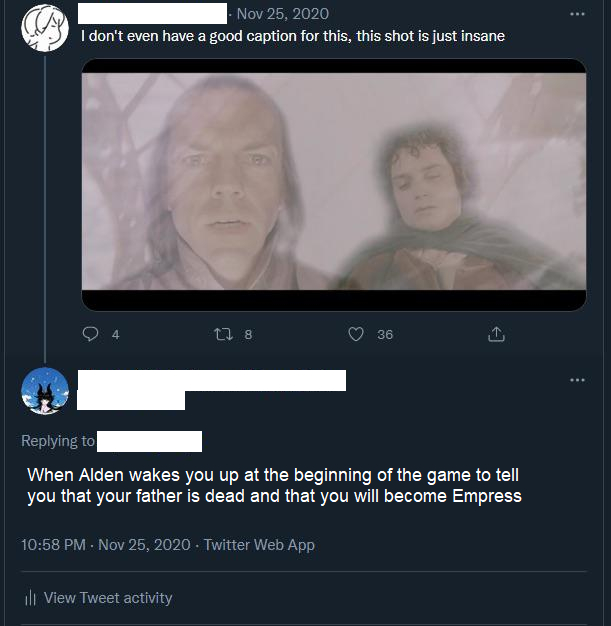Open View Tweet activity

click(108, 598)
